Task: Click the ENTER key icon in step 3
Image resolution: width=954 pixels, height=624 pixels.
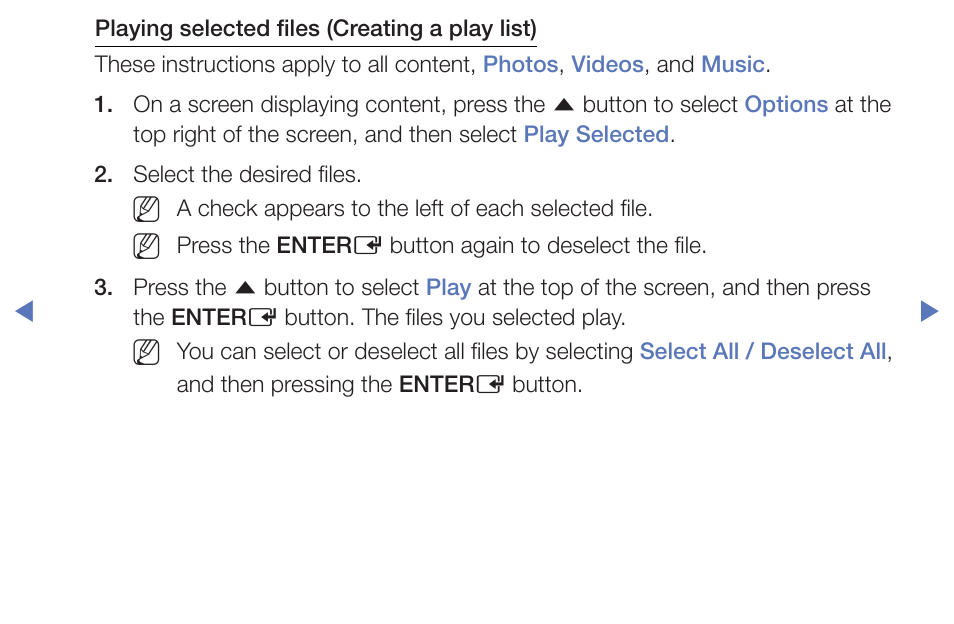Action: [263, 317]
